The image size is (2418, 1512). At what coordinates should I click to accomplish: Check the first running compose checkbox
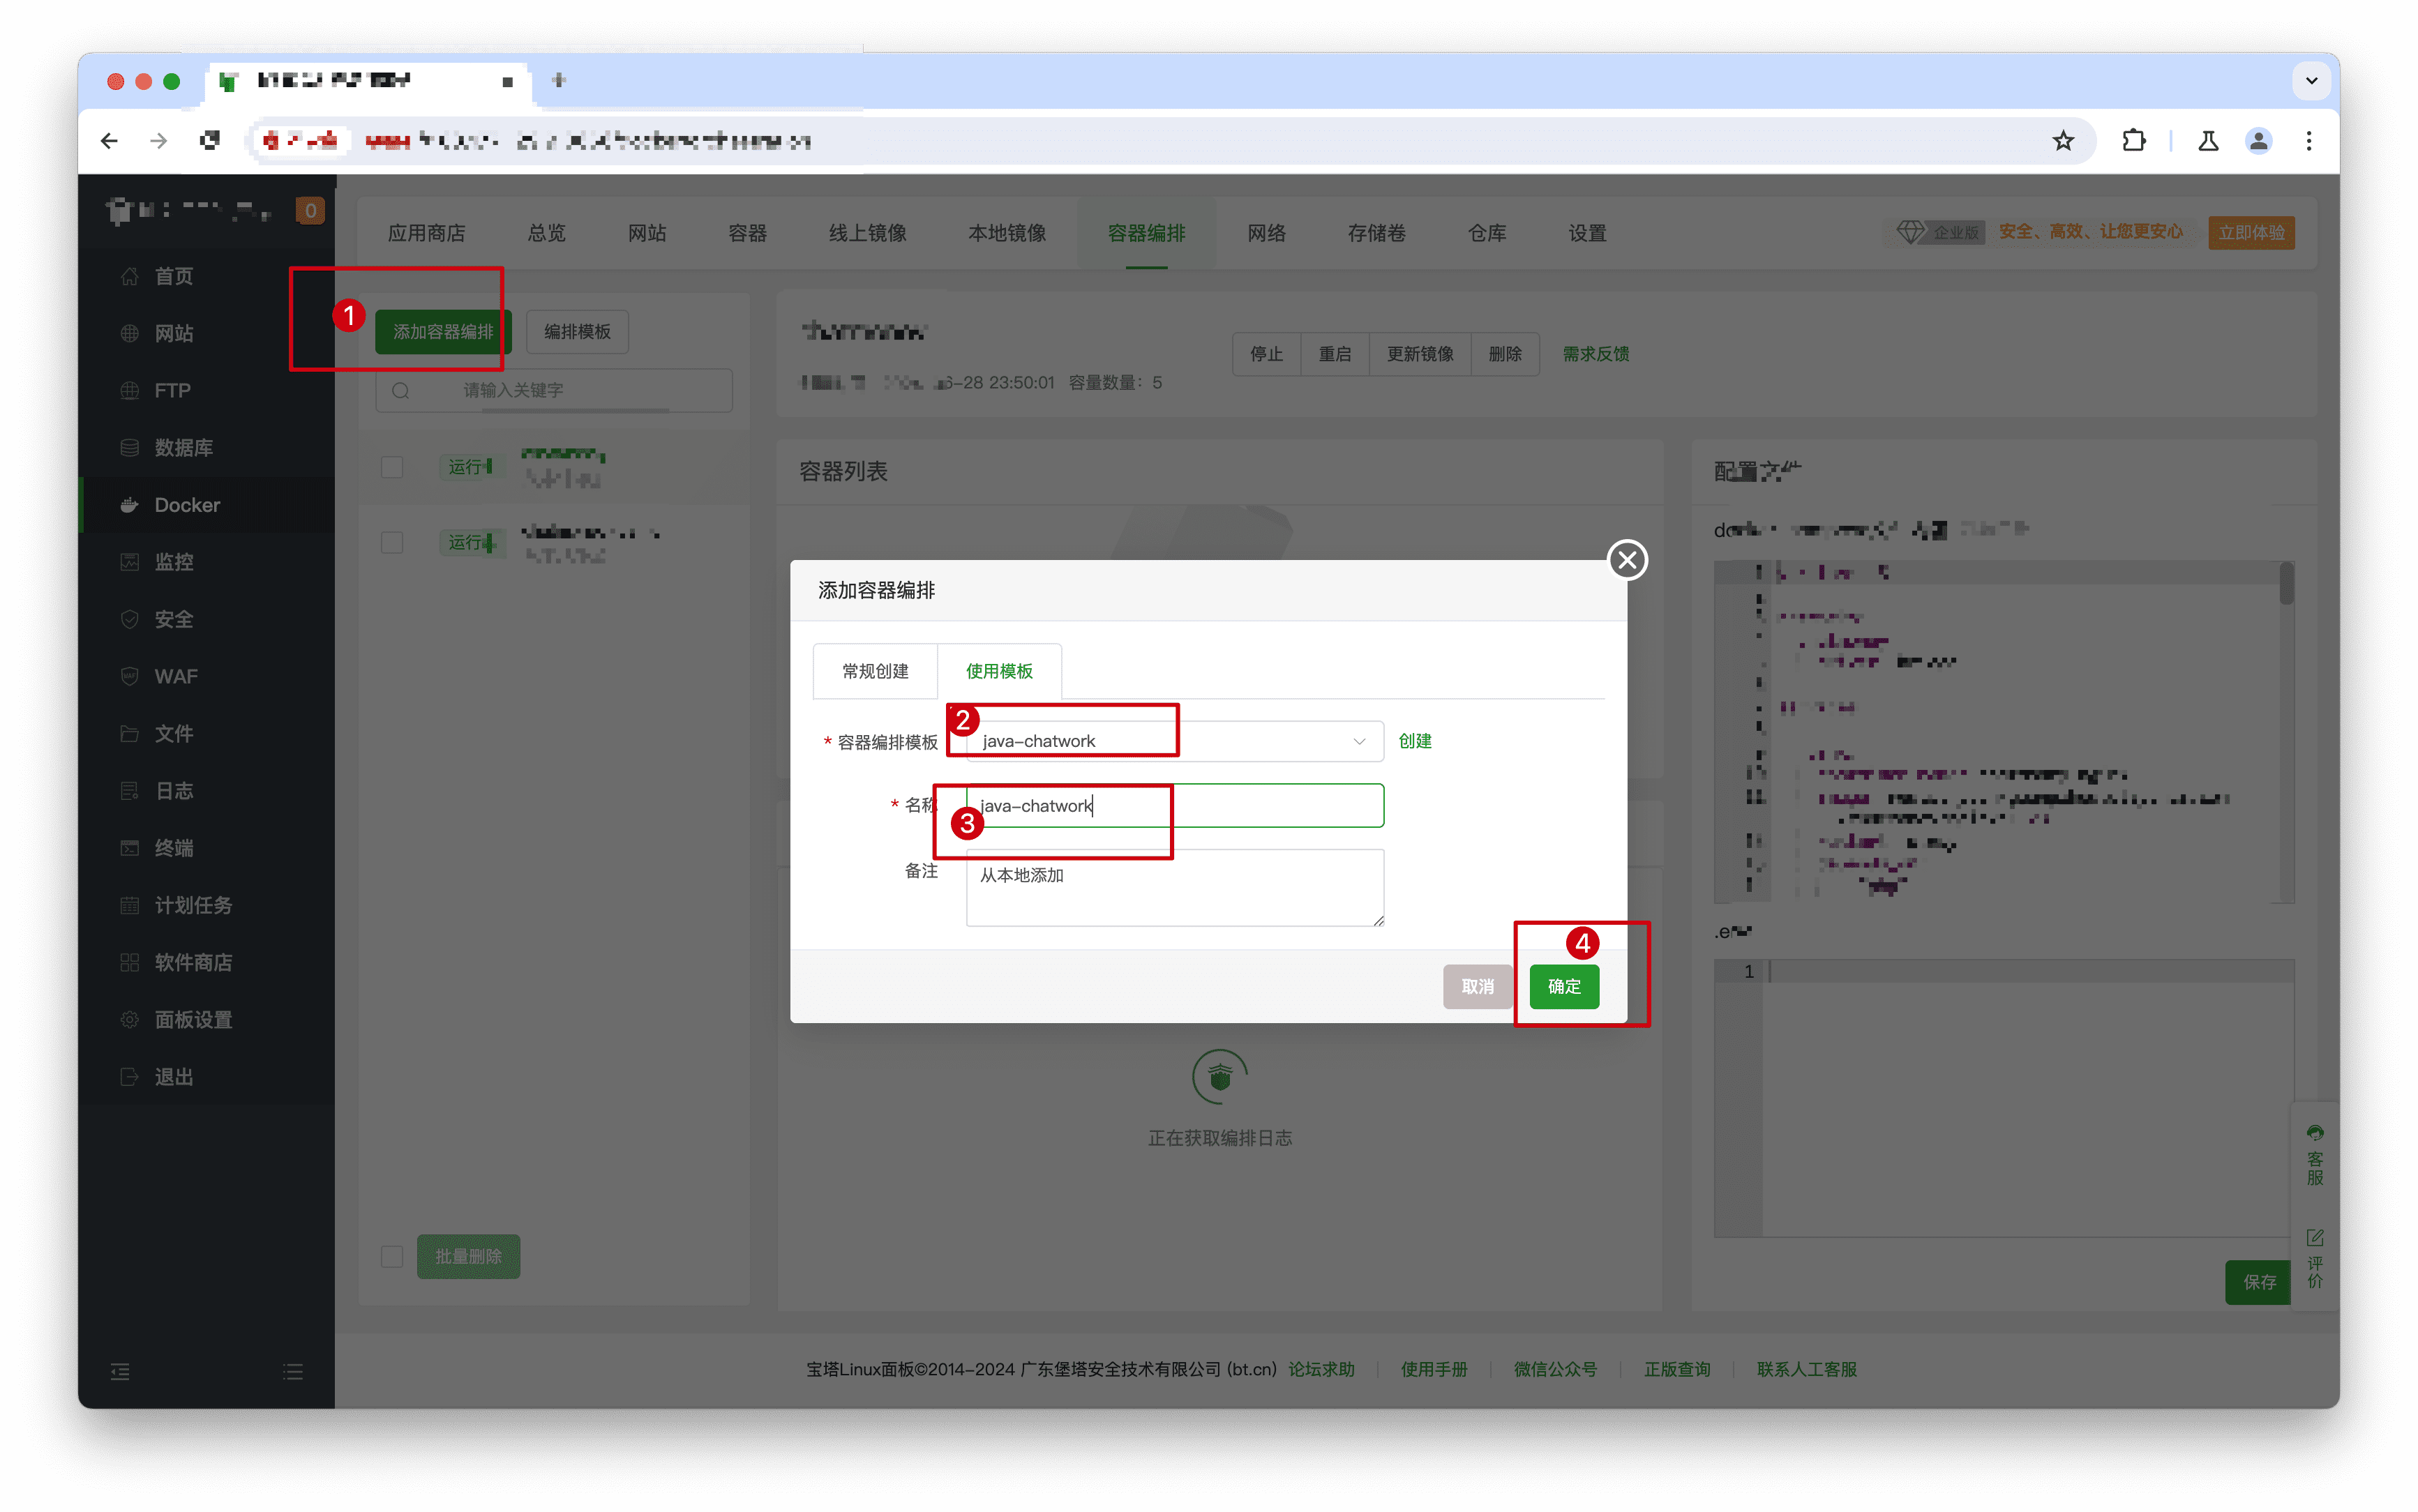(x=392, y=467)
